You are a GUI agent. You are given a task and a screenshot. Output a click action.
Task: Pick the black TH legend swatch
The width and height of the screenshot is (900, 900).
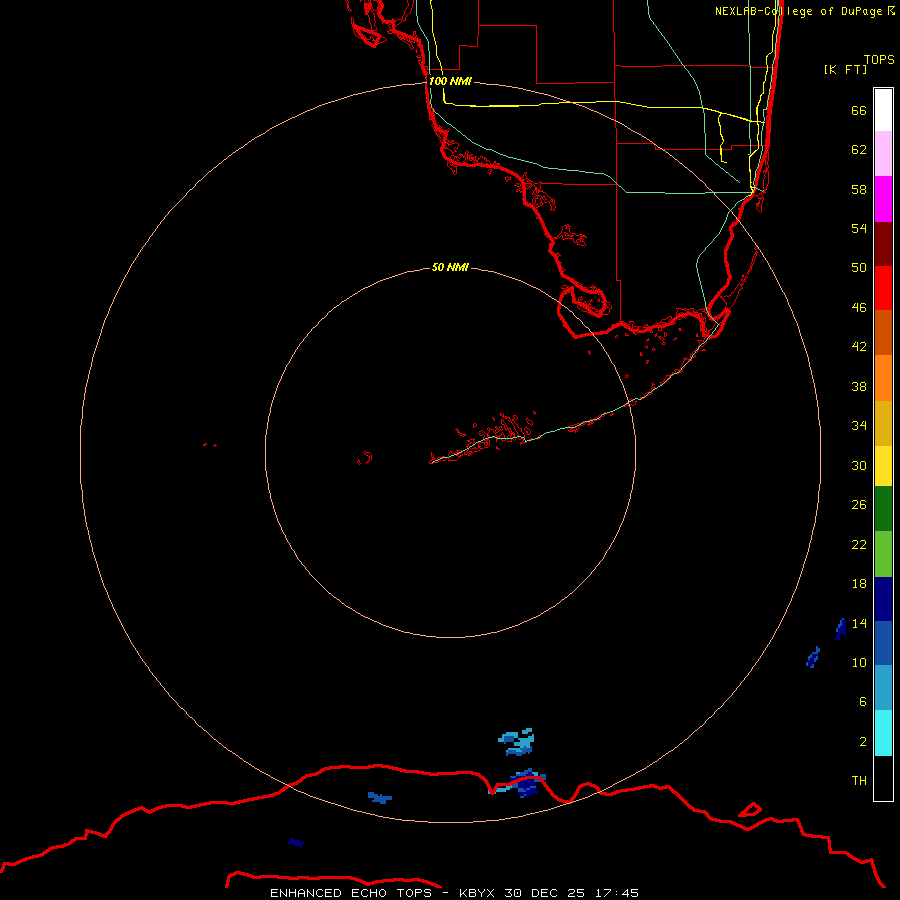coord(883,778)
